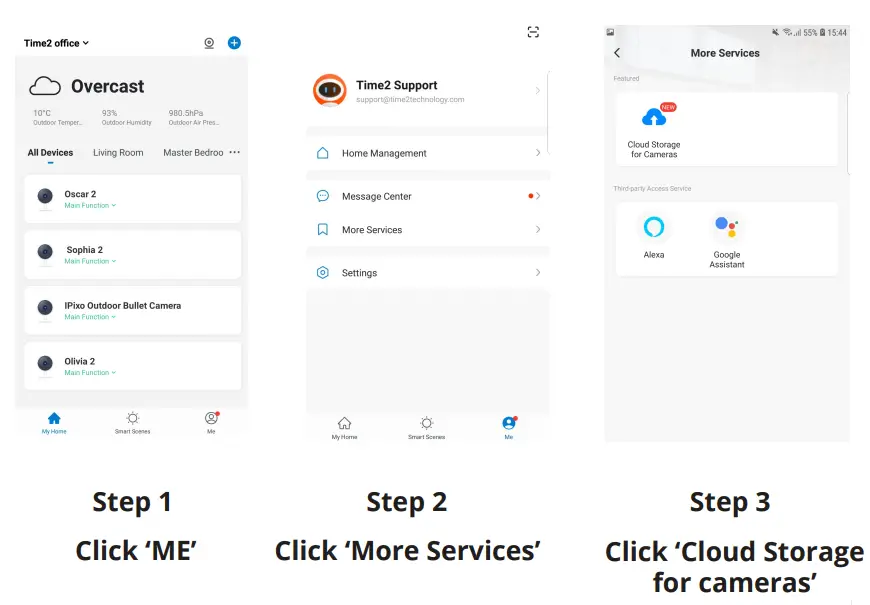Select the Alexa service icon
The image size is (870, 605).
coord(654,227)
